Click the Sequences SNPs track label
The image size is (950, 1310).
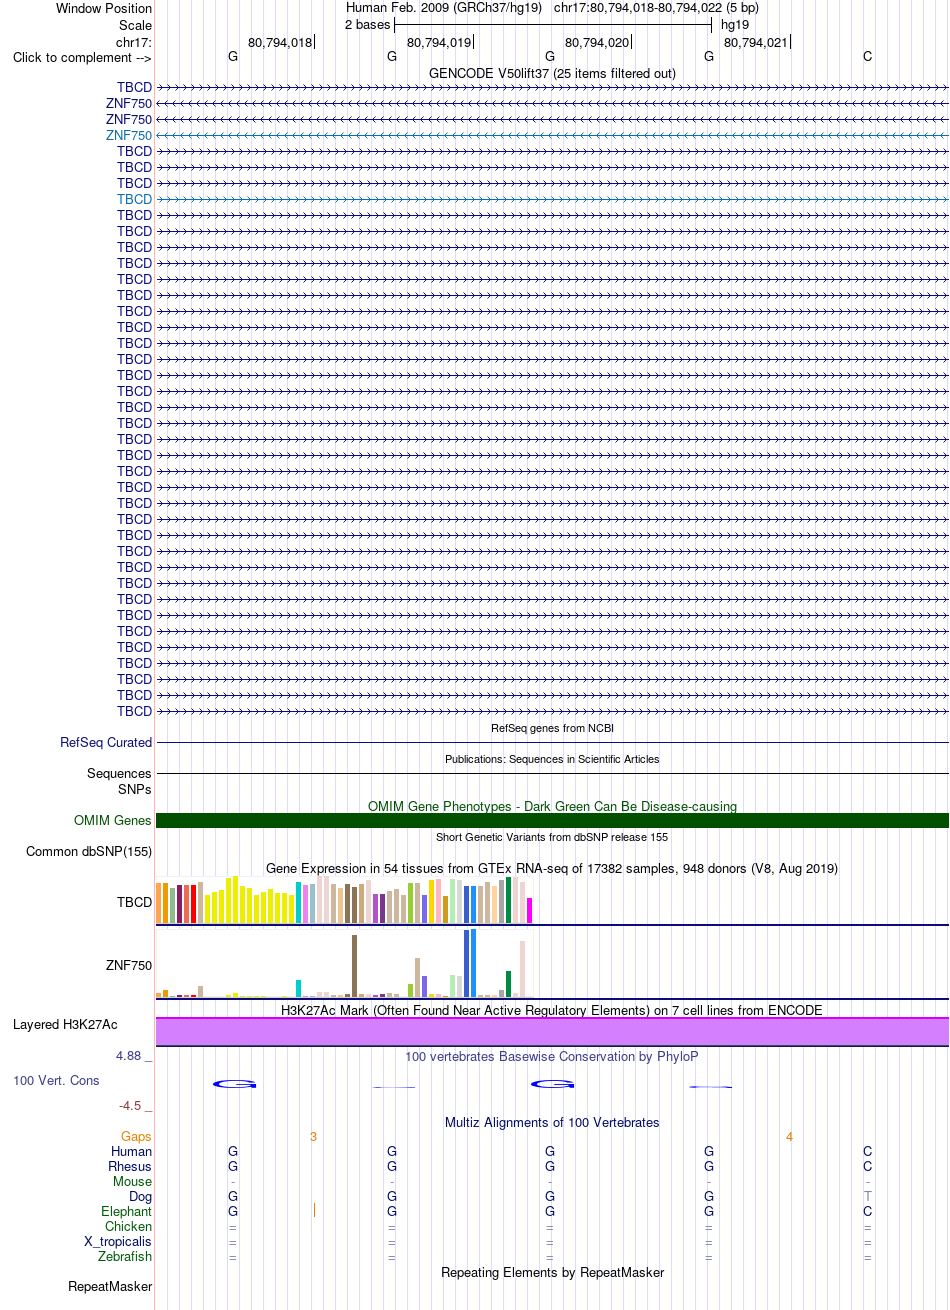pyautogui.click(x=119, y=781)
